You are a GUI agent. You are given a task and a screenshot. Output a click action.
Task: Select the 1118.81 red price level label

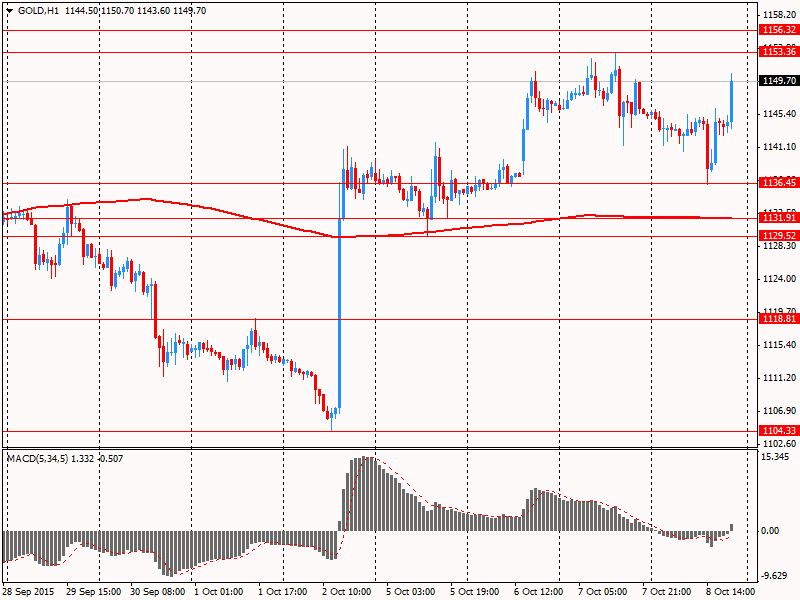click(779, 319)
